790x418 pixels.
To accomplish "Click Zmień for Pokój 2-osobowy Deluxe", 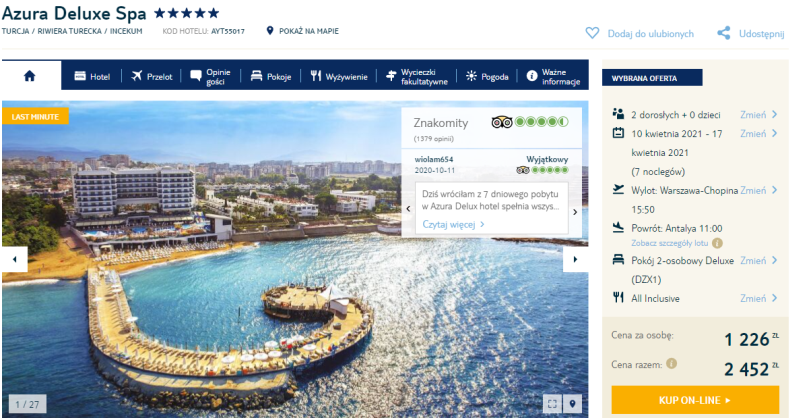I will click(759, 260).
